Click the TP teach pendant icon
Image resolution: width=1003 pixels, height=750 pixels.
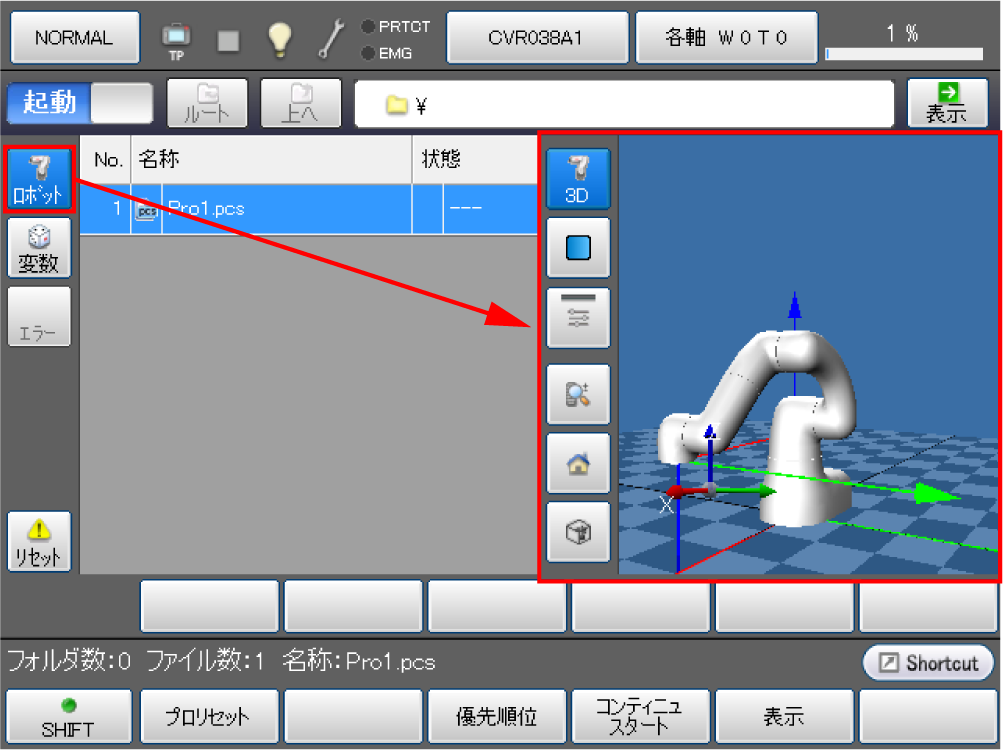pyautogui.click(x=176, y=38)
